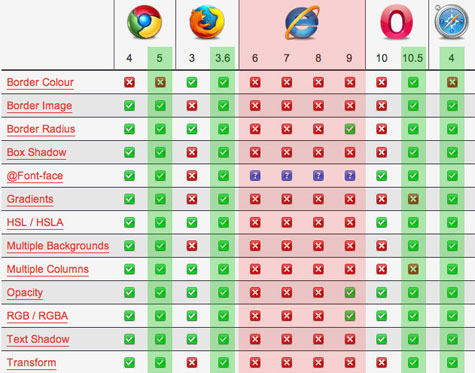The height and width of the screenshot is (373, 475).
Task: Click the Opera browser logo
Action: click(397, 22)
